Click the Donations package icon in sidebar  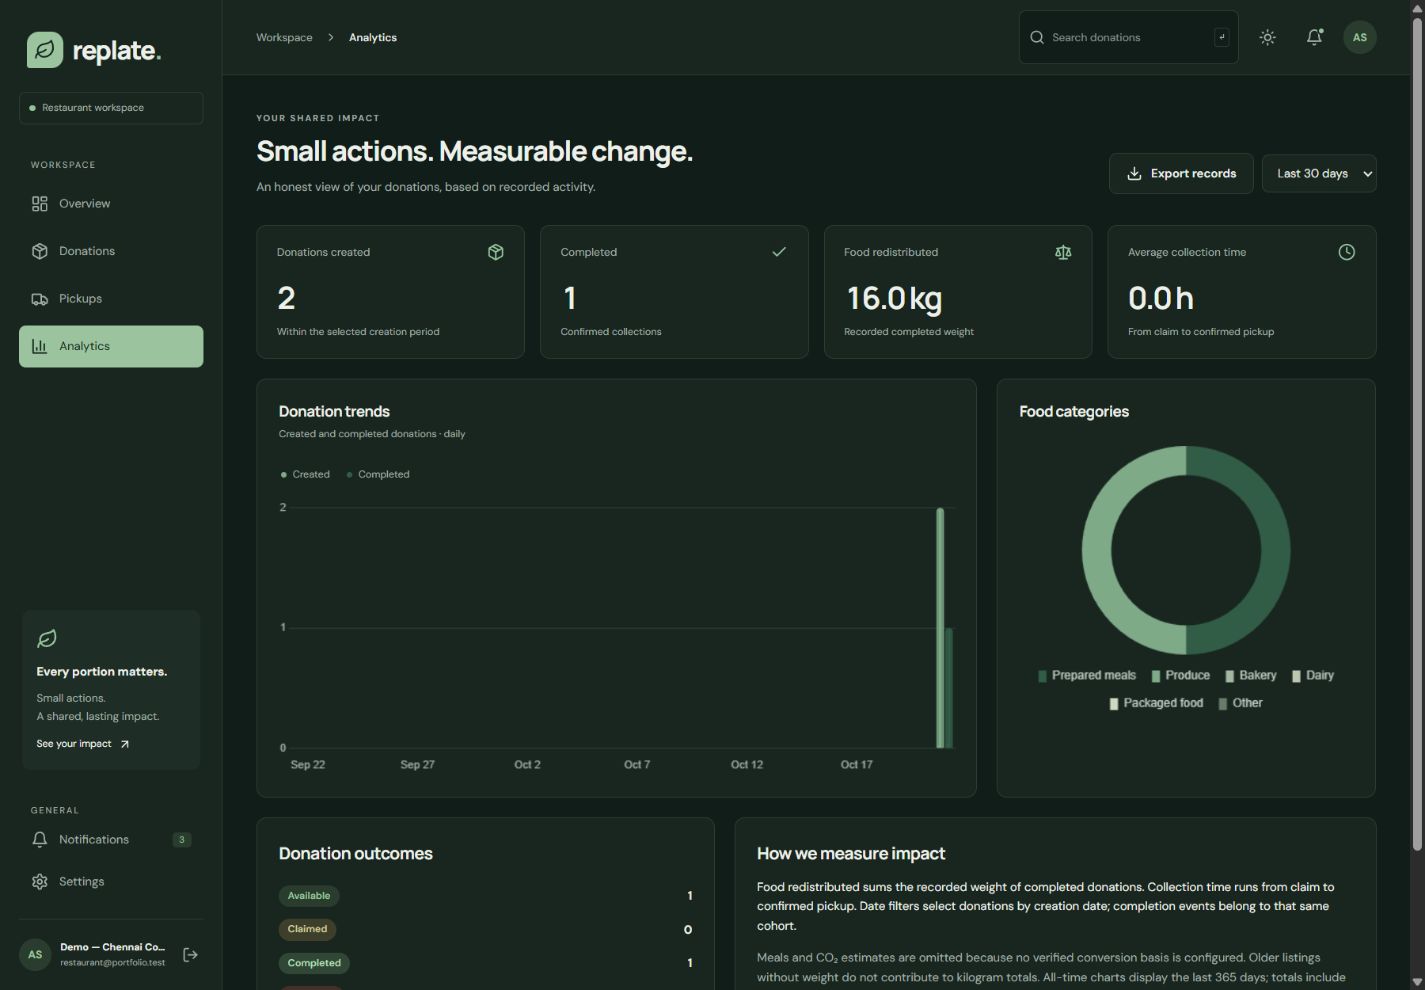click(x=40, y=251)
